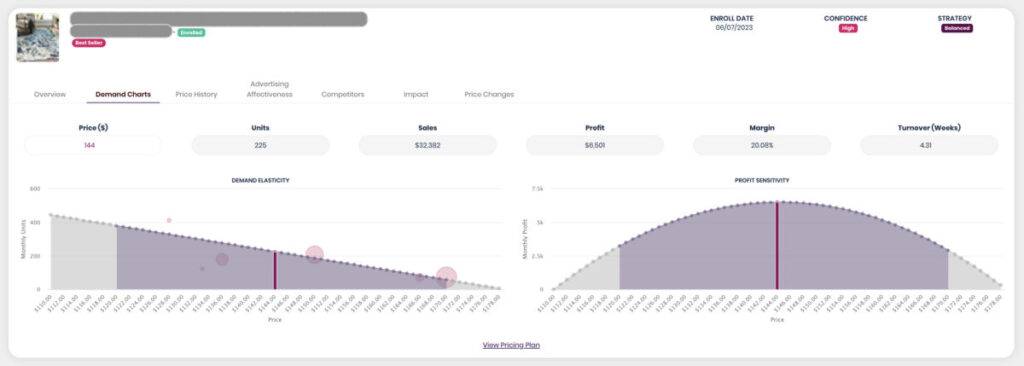Click the small bubble near $128 in demand chart
This screenshot has height=366, width=1024.
point(169,220)
